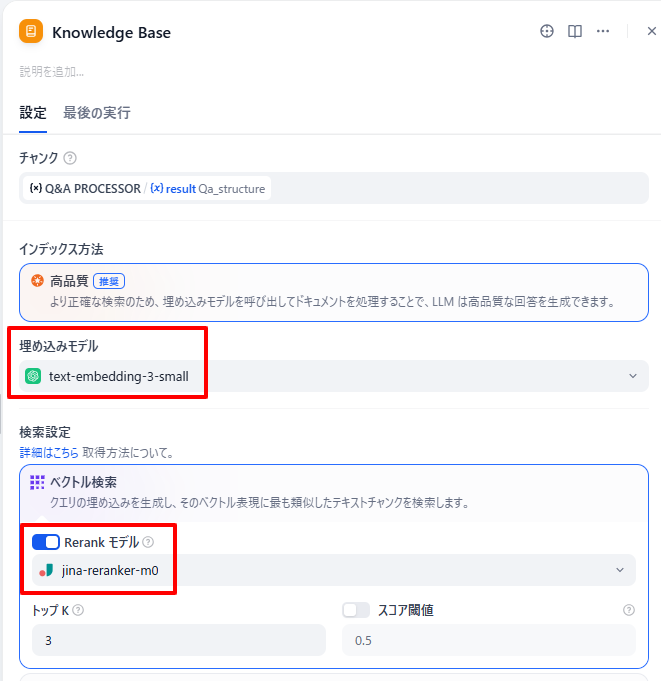661x681 pixels.
Task: Open the book documentation icon in header
Action: coord(575,31)
